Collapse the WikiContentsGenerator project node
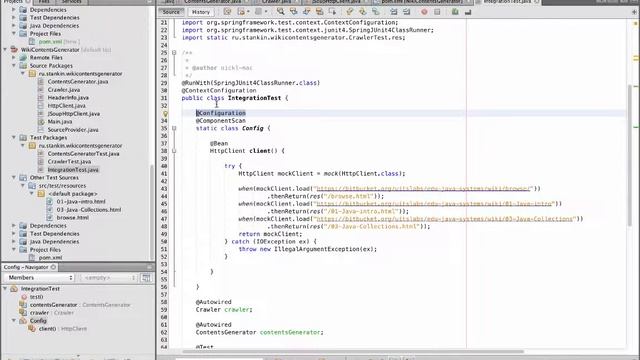The image size is (640, 360). point(5,49)
